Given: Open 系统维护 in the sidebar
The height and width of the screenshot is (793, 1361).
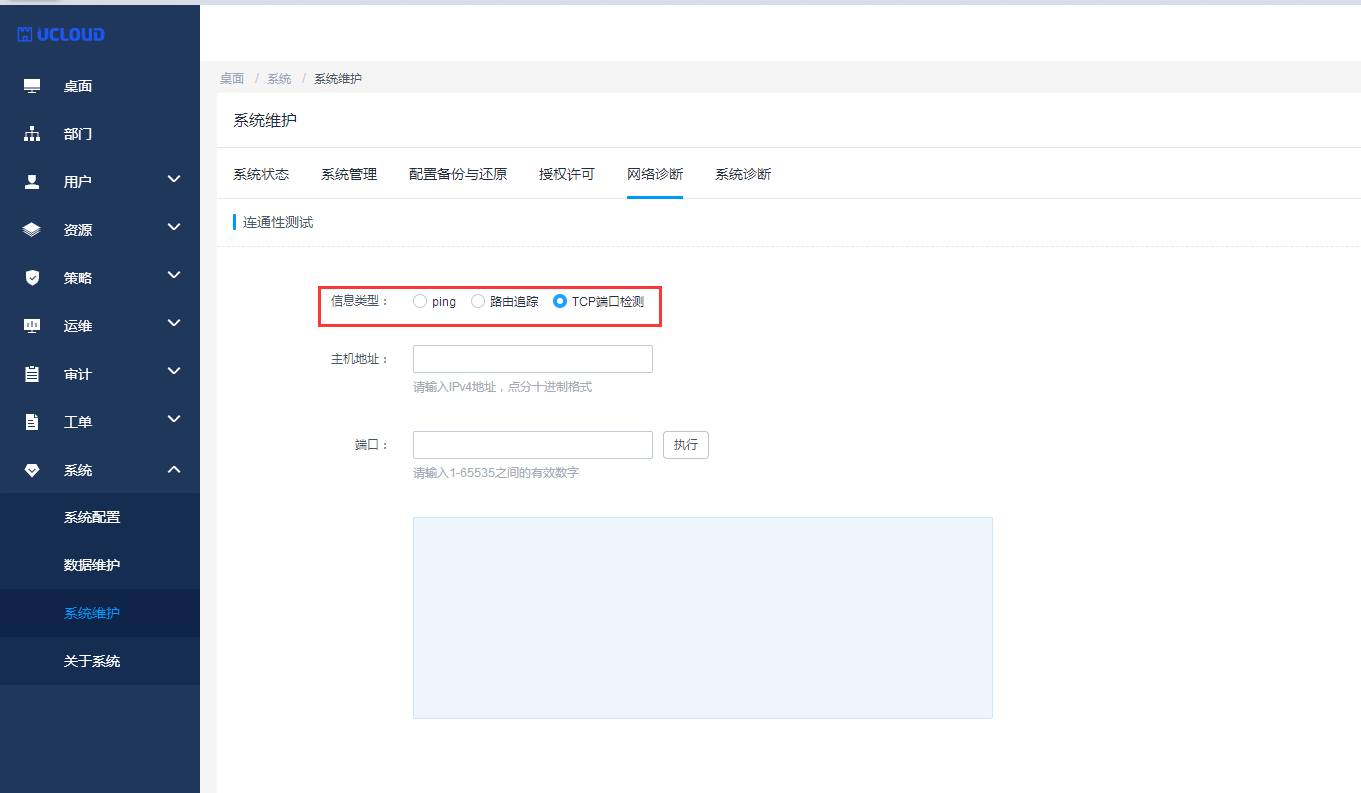Looking at the screenshot, I should [x=92, y=613].
